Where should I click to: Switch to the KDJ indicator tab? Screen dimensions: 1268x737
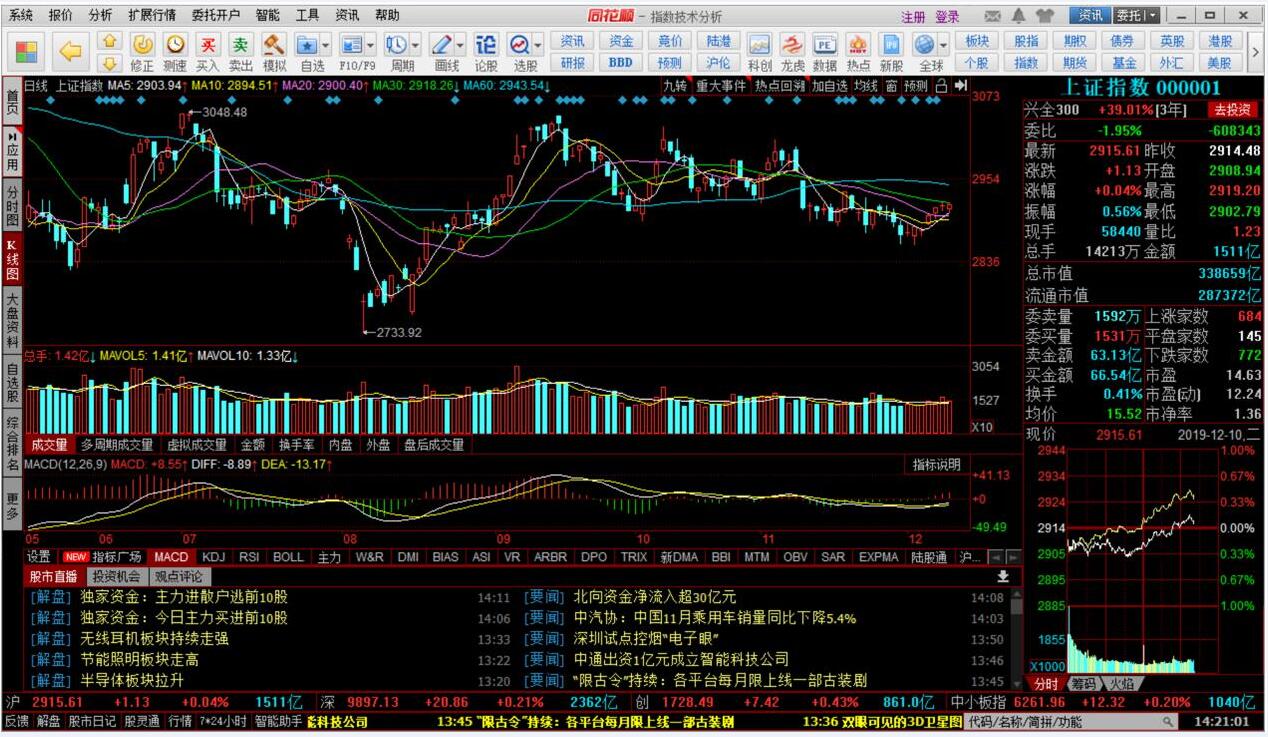[x=213, y=557]
